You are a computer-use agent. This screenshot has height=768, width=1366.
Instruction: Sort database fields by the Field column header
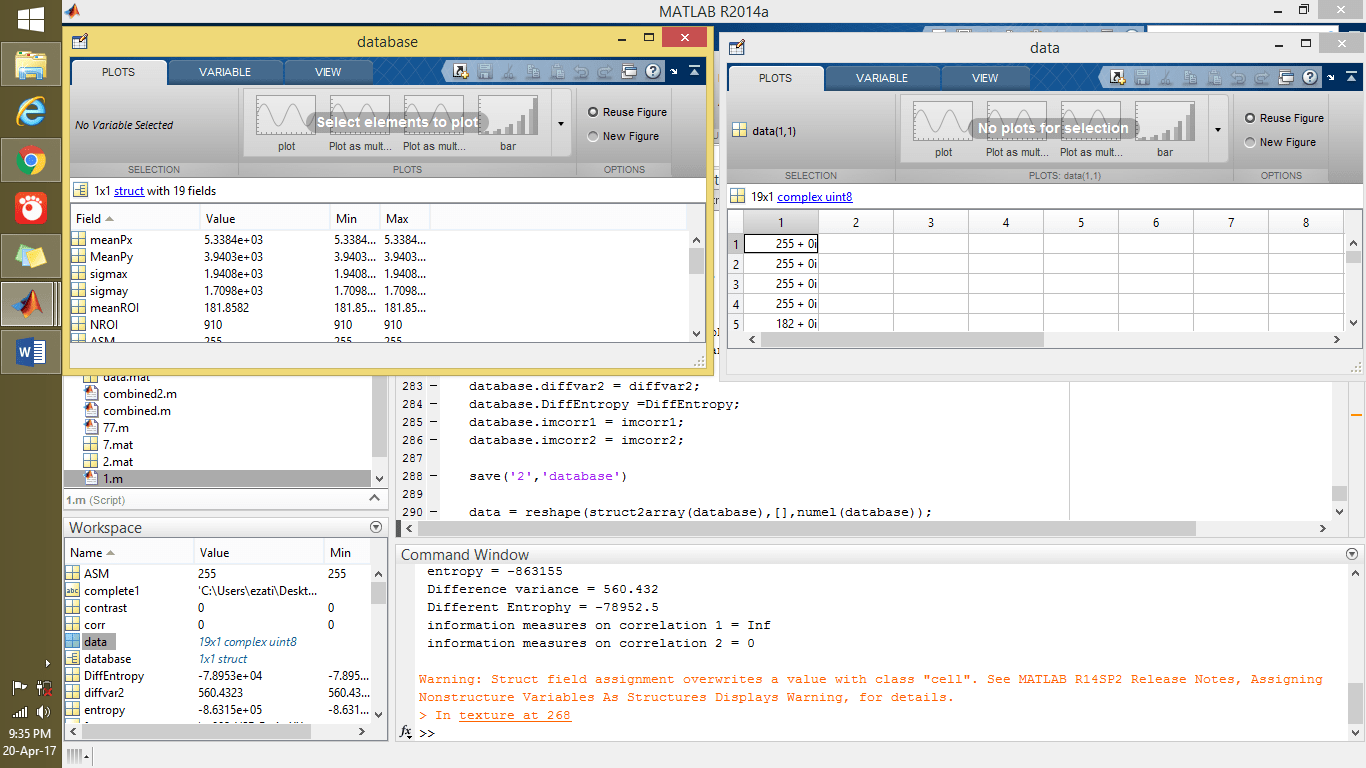(x=135, y=218)
